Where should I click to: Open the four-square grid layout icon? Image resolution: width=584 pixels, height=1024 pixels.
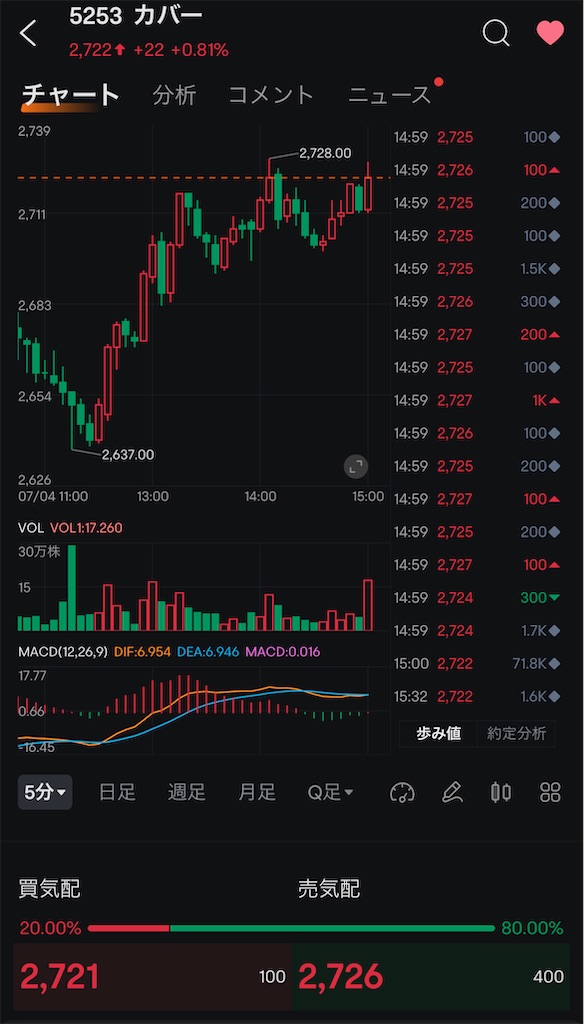(x=551, y=793)
